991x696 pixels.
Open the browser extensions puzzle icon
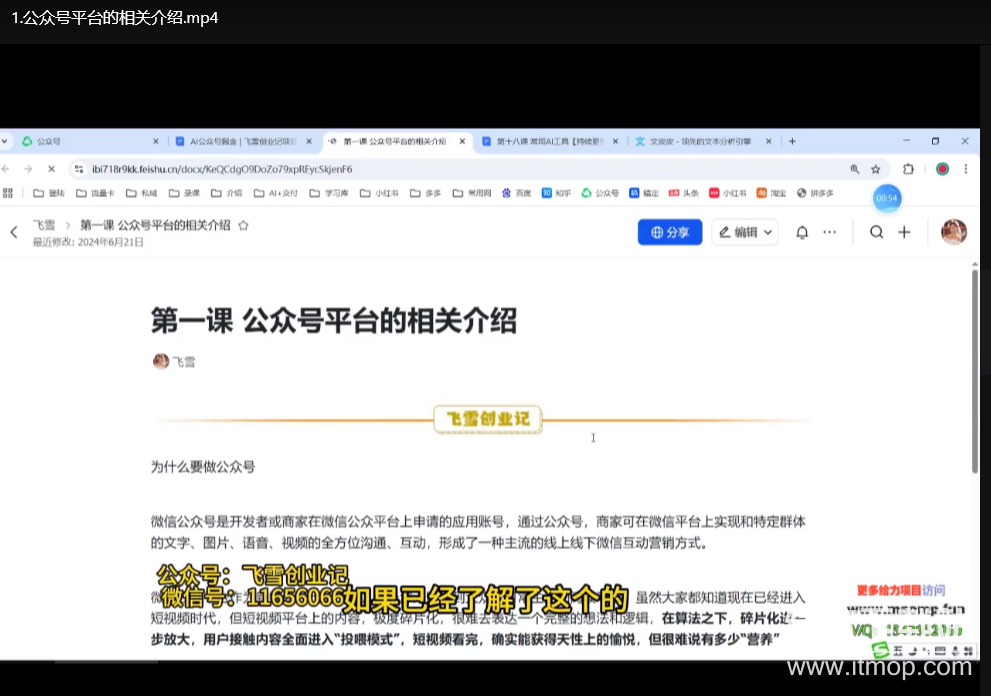point(908,169)
